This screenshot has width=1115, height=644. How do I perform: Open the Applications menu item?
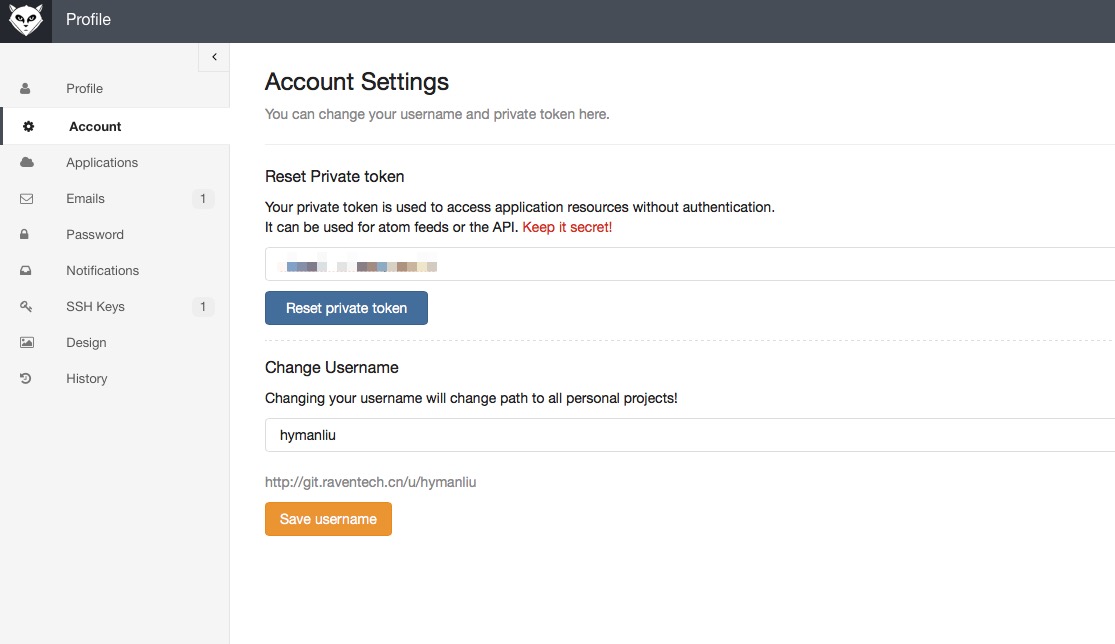pyautogui.click(x=102, y=163)
